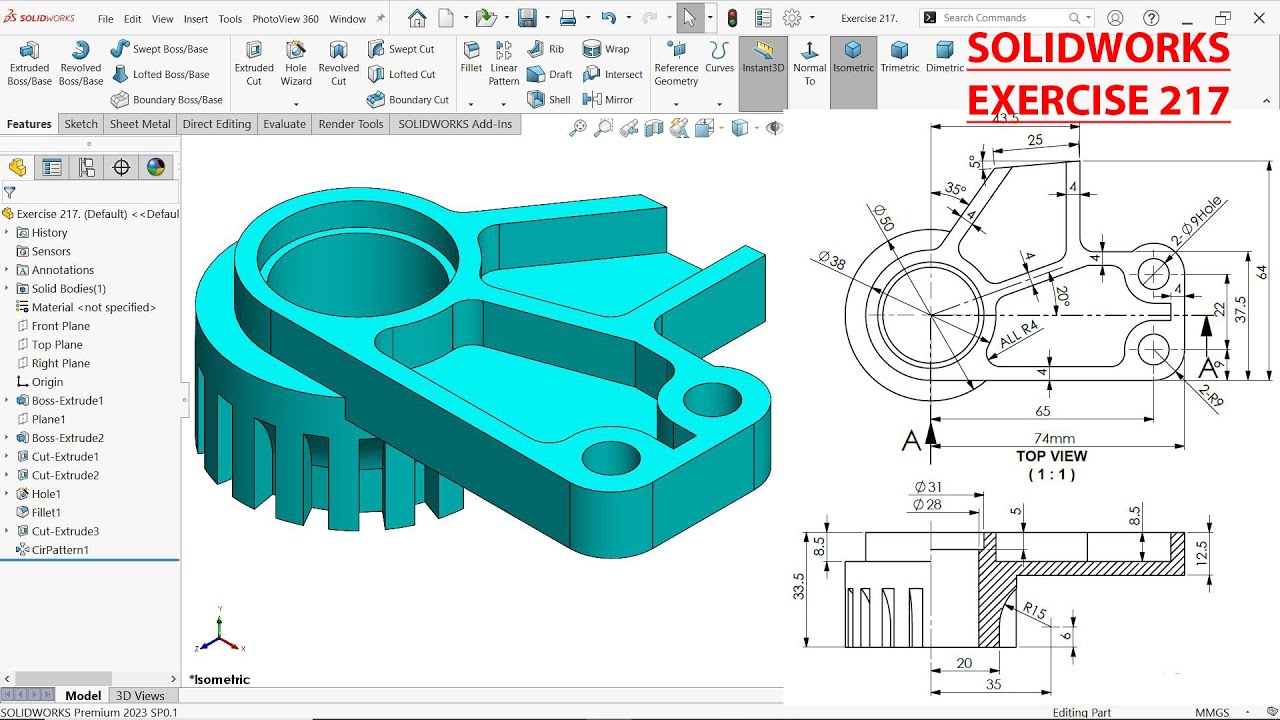Click the Save icon
Viewport: 1280px width, 720px height.
tap(527, 18)
